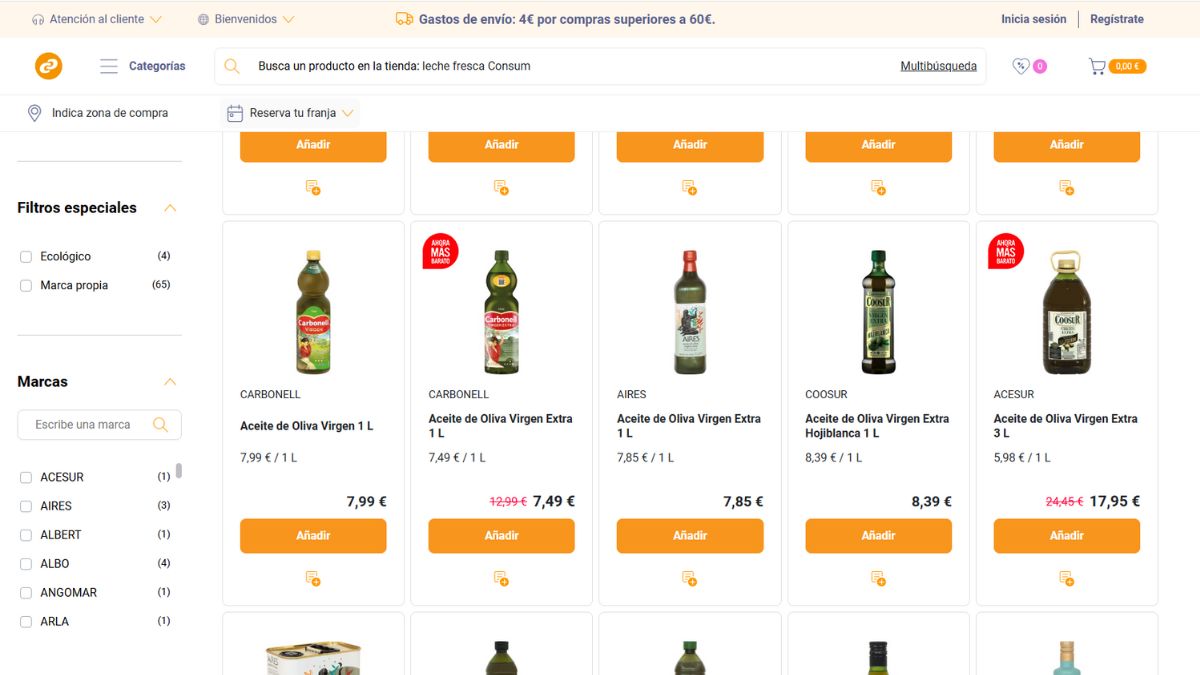Screen dimensions: 1200x675
Task: Open the Bienvenidos dropdown
Action: 247,18
